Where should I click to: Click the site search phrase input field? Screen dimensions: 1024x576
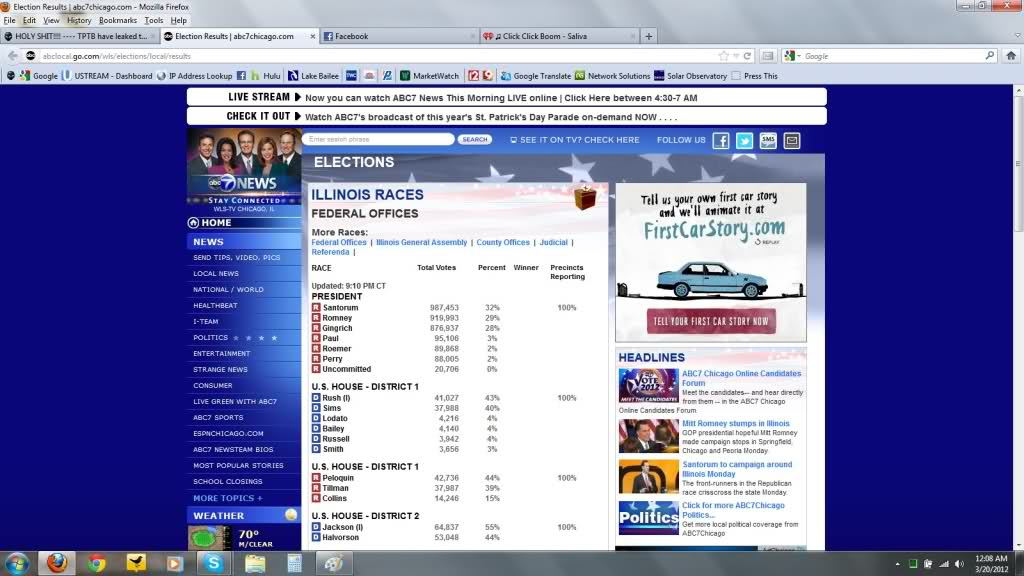(x=378, y=140)
